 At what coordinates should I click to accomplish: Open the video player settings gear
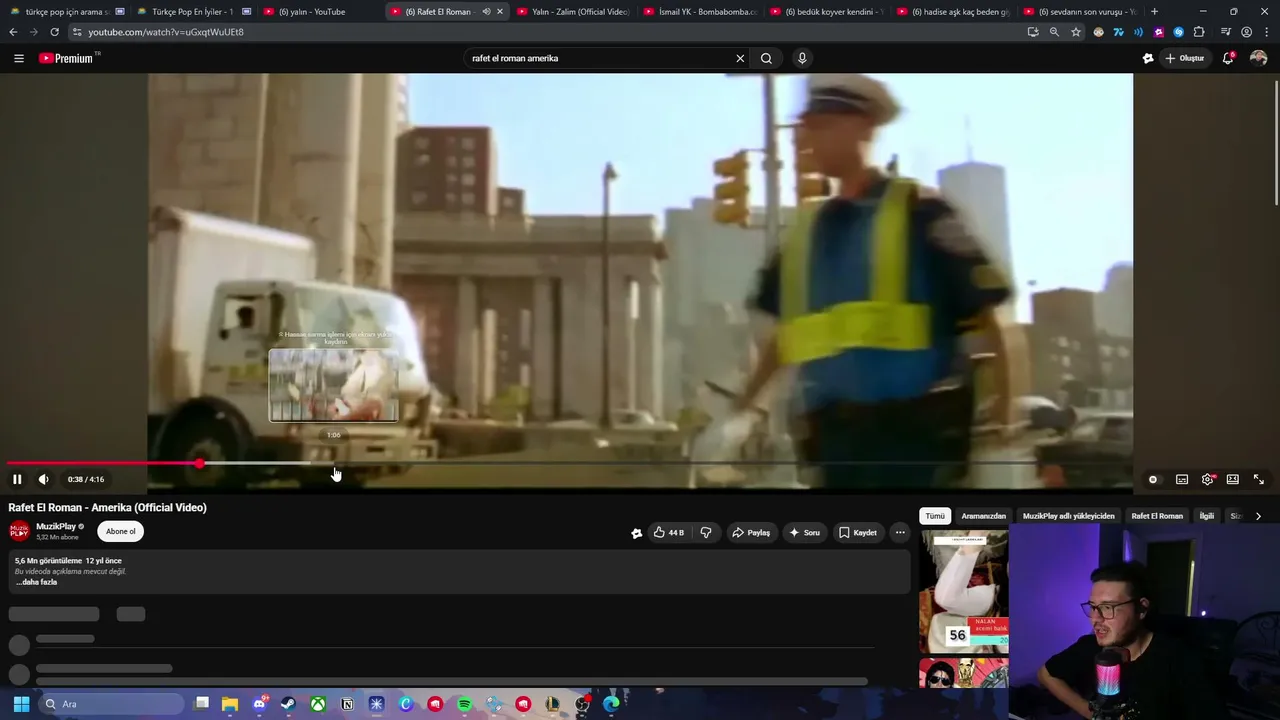pos(1208,479)
